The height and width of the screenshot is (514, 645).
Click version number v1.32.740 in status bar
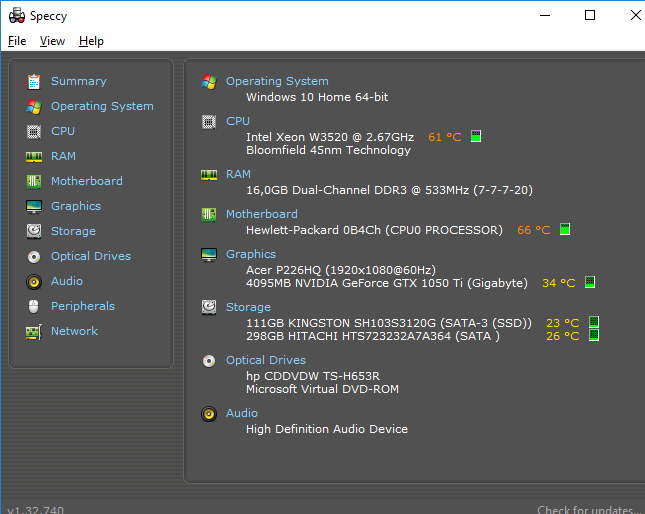tap(35, 510)
